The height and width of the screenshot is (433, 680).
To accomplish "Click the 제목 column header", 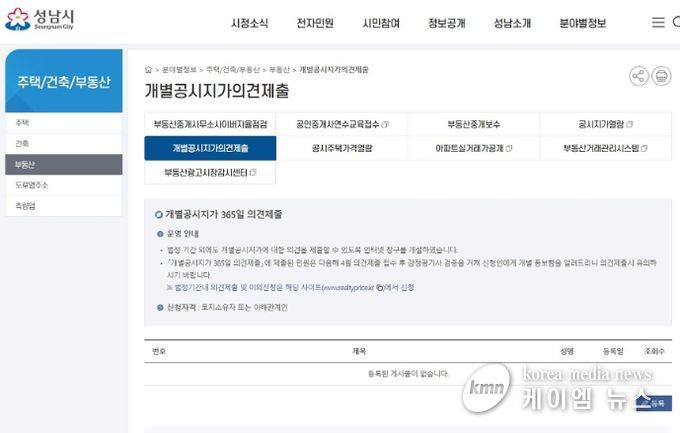I will [x=359, y=351].
